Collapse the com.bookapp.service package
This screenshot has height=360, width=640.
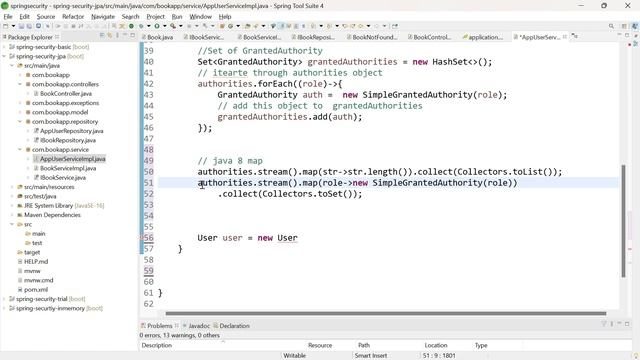(x=20, y=150)
